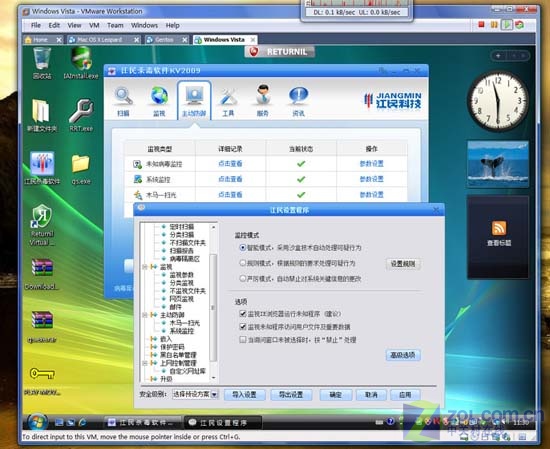Select the 新建文件夹 folder on desktop
Viewport: 550px width, 449px height.
[42, 116]
